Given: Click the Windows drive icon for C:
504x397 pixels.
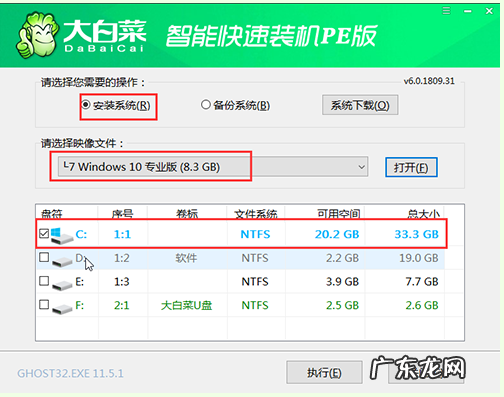Looking at the screenshot, I should click(x=62, y=235).
